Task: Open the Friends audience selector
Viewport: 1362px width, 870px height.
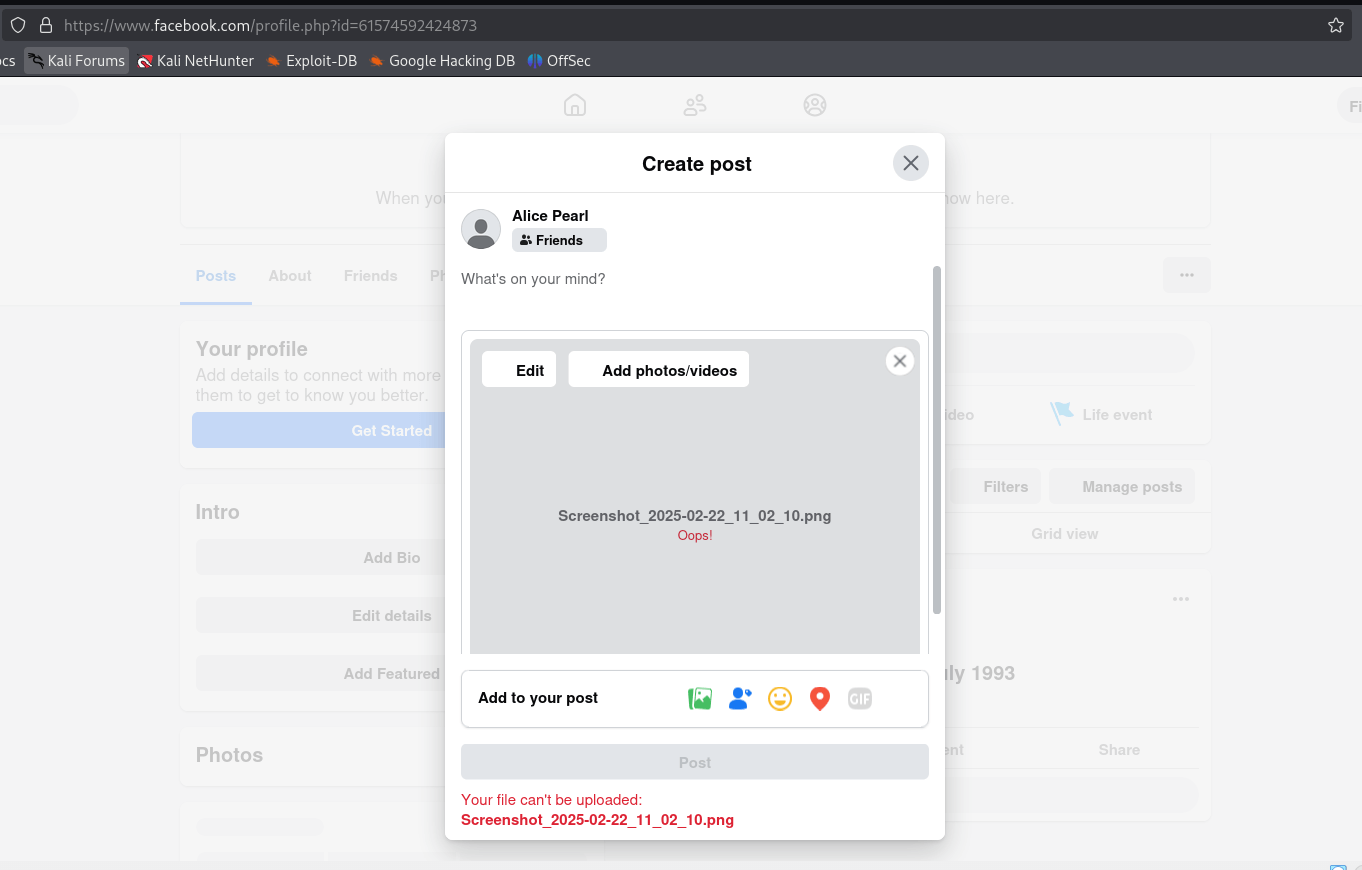Action: (x=559, y=240)
